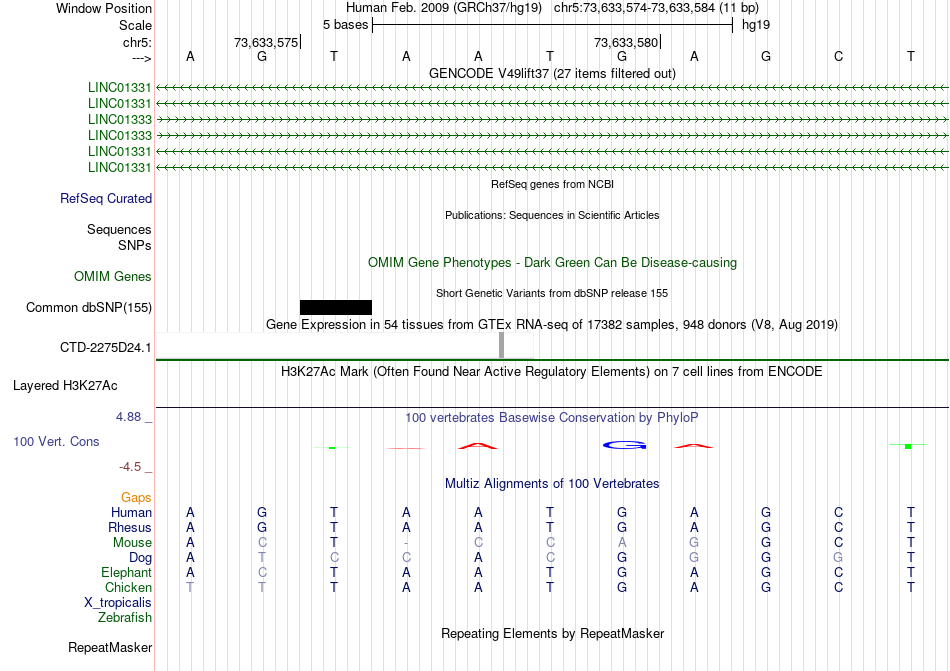
Task: Click the blue G logo in the PhyloP track
Action: (x=625, y=445)
